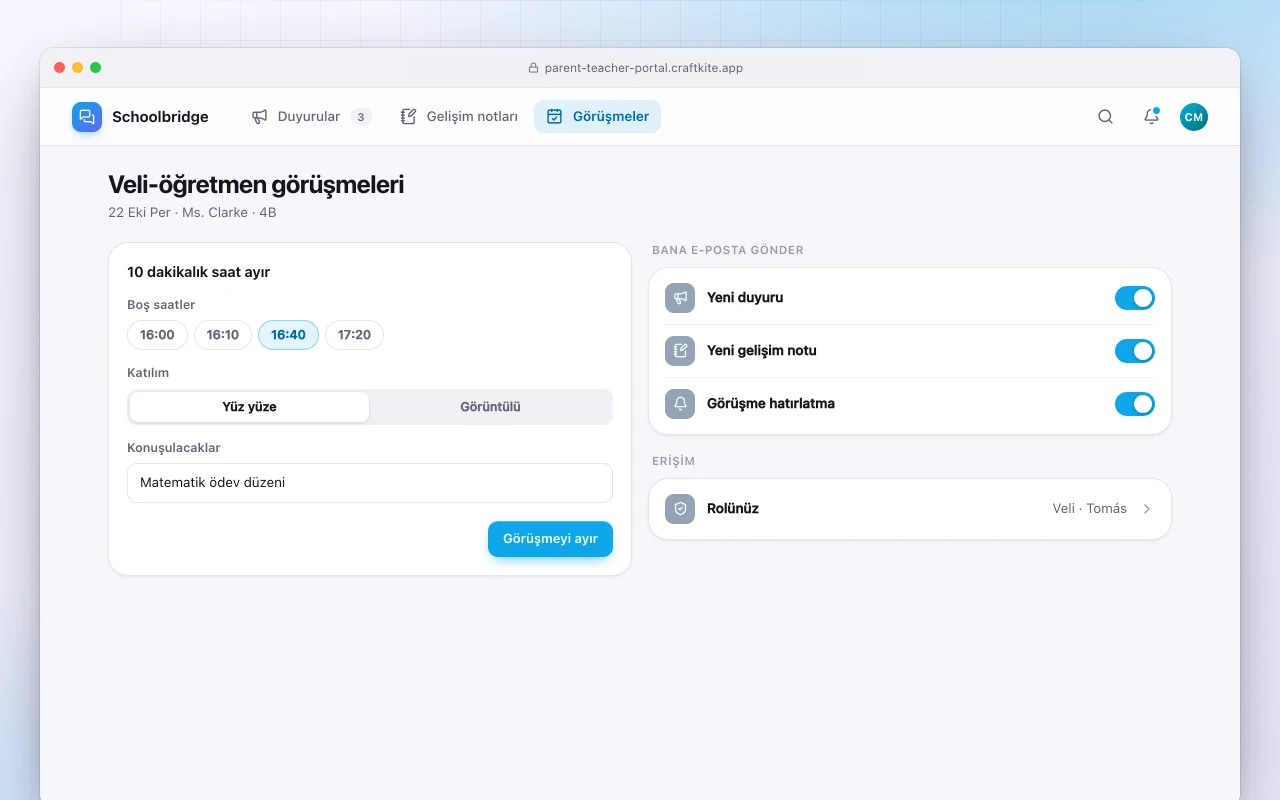Image resolution: width=1280 pixels, height=800 pixels.
Task: Click the Duyurular badge showing 3
Action: [x=361, y=117]
